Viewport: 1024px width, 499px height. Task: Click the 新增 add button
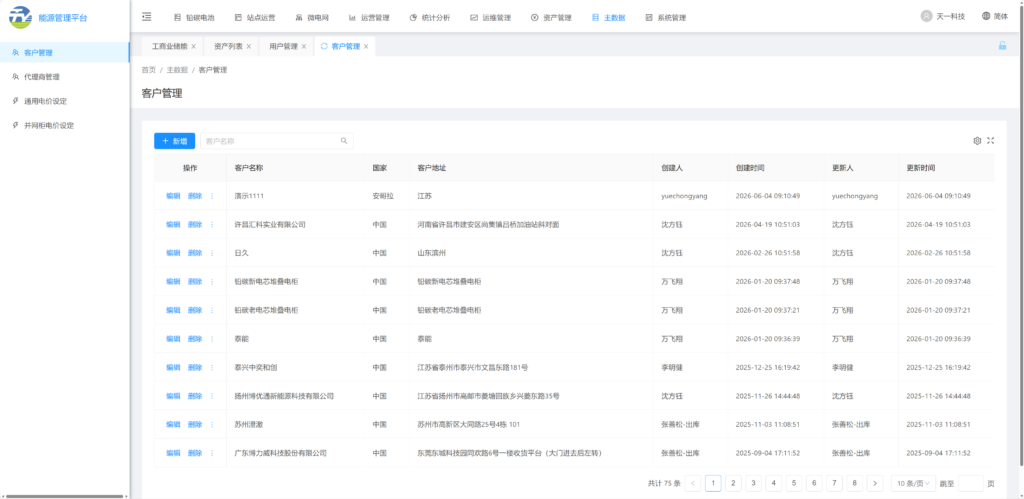pyautogui.click(x=174, y=140)
